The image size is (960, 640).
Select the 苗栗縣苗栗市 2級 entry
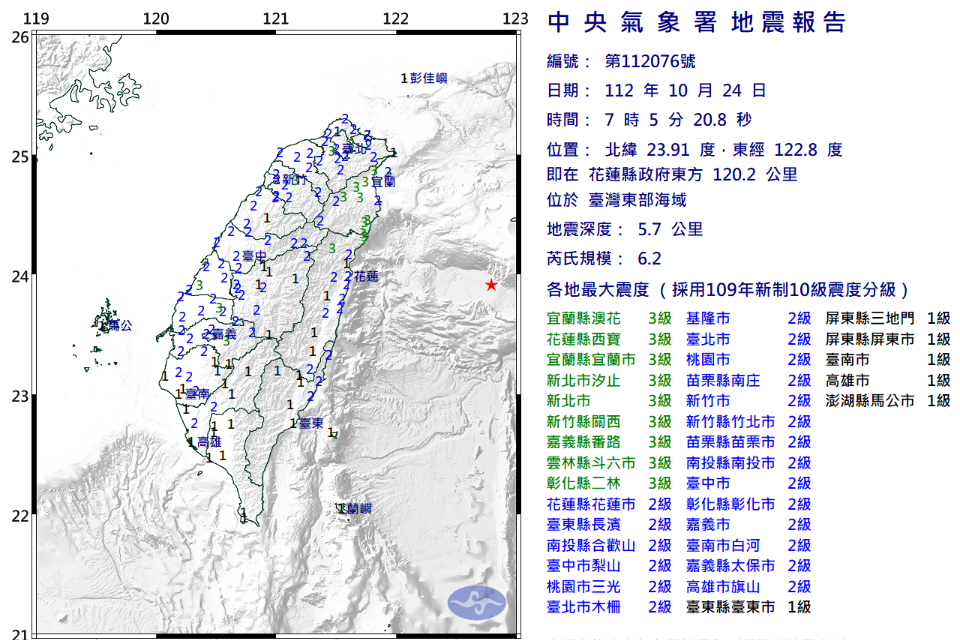[749, 442]
